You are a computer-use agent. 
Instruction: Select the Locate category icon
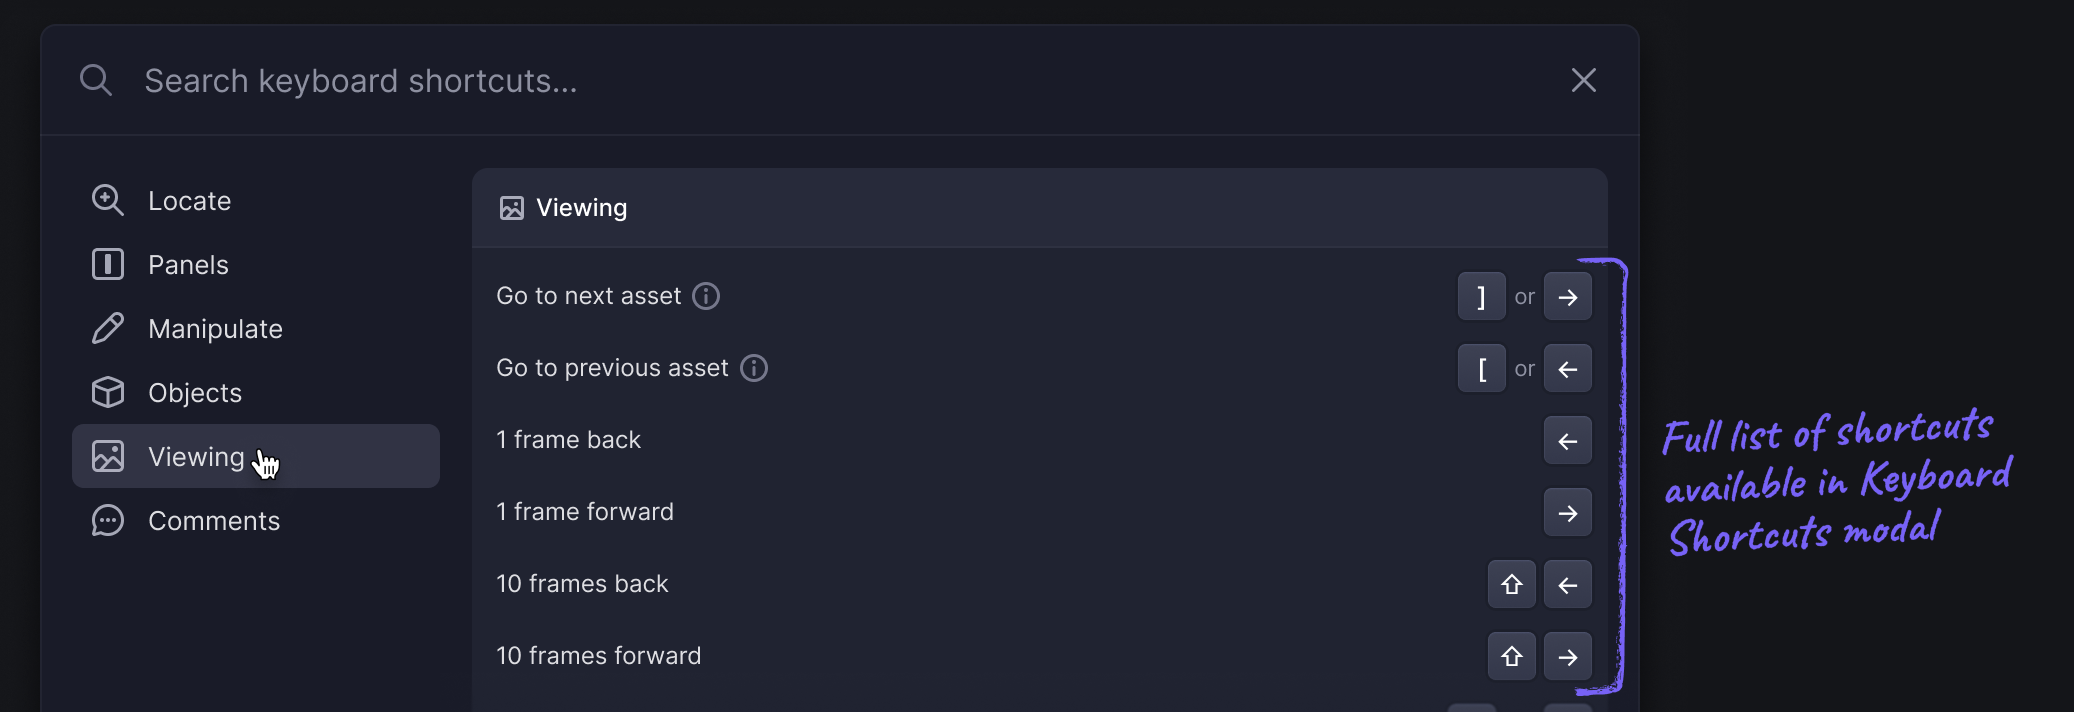(108, 200)
